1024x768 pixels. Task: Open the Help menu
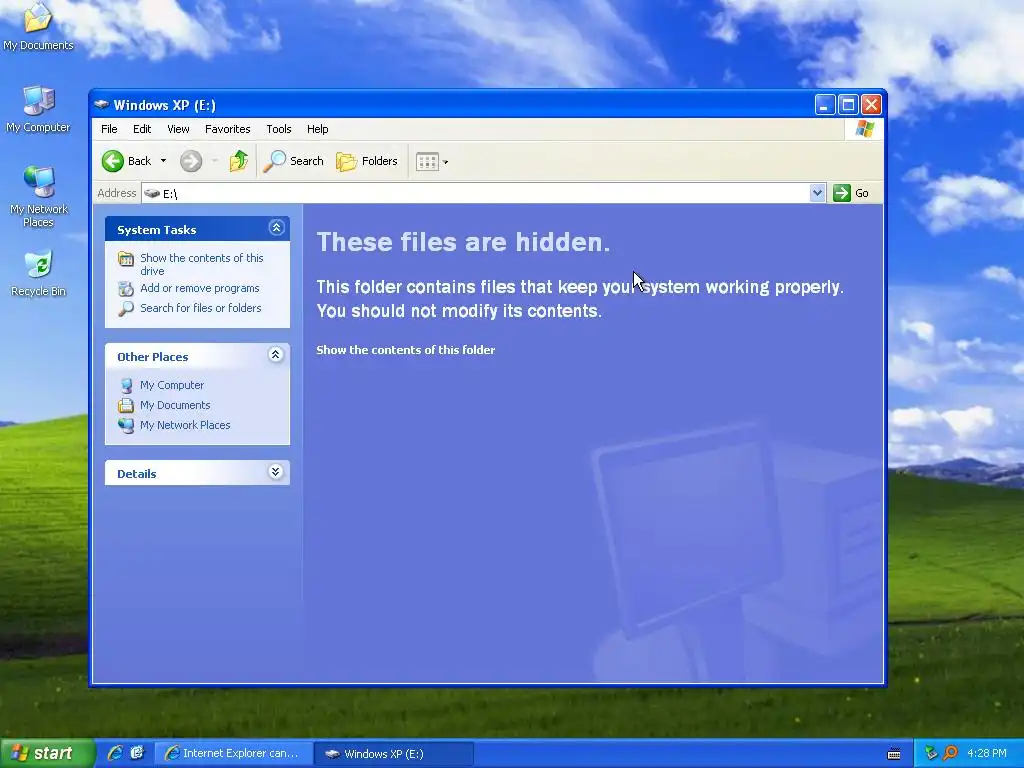pyautogui.click(x=317, y=129)
